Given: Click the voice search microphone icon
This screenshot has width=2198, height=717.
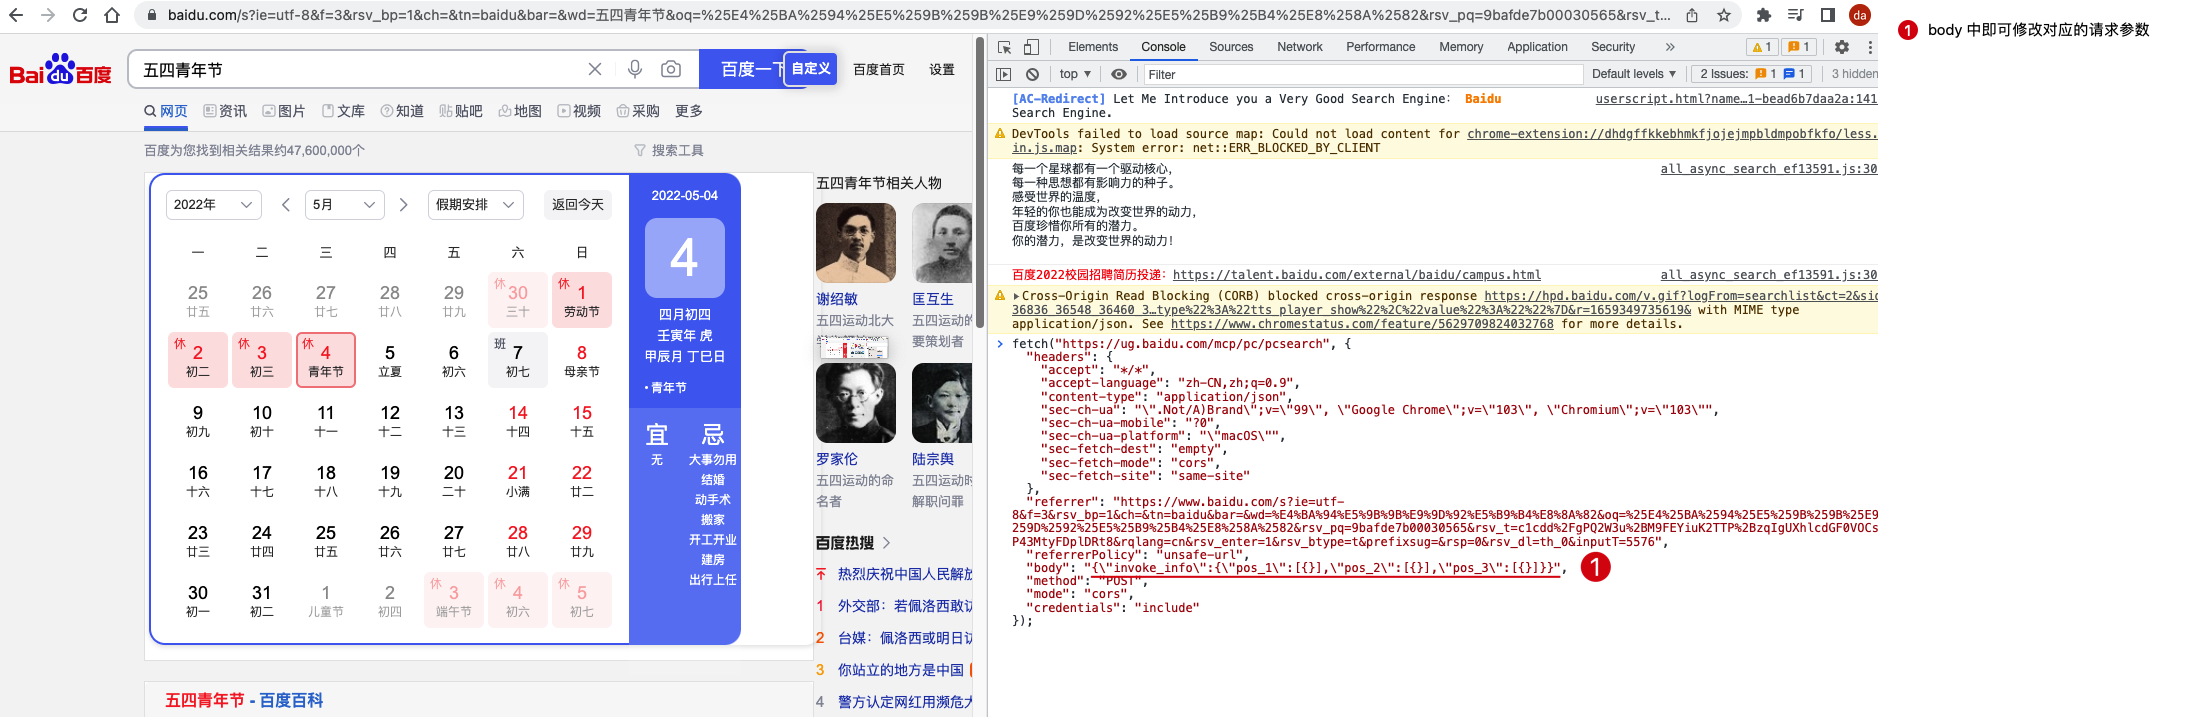Looking at the screenshot, I should click(x=634, y=69).
